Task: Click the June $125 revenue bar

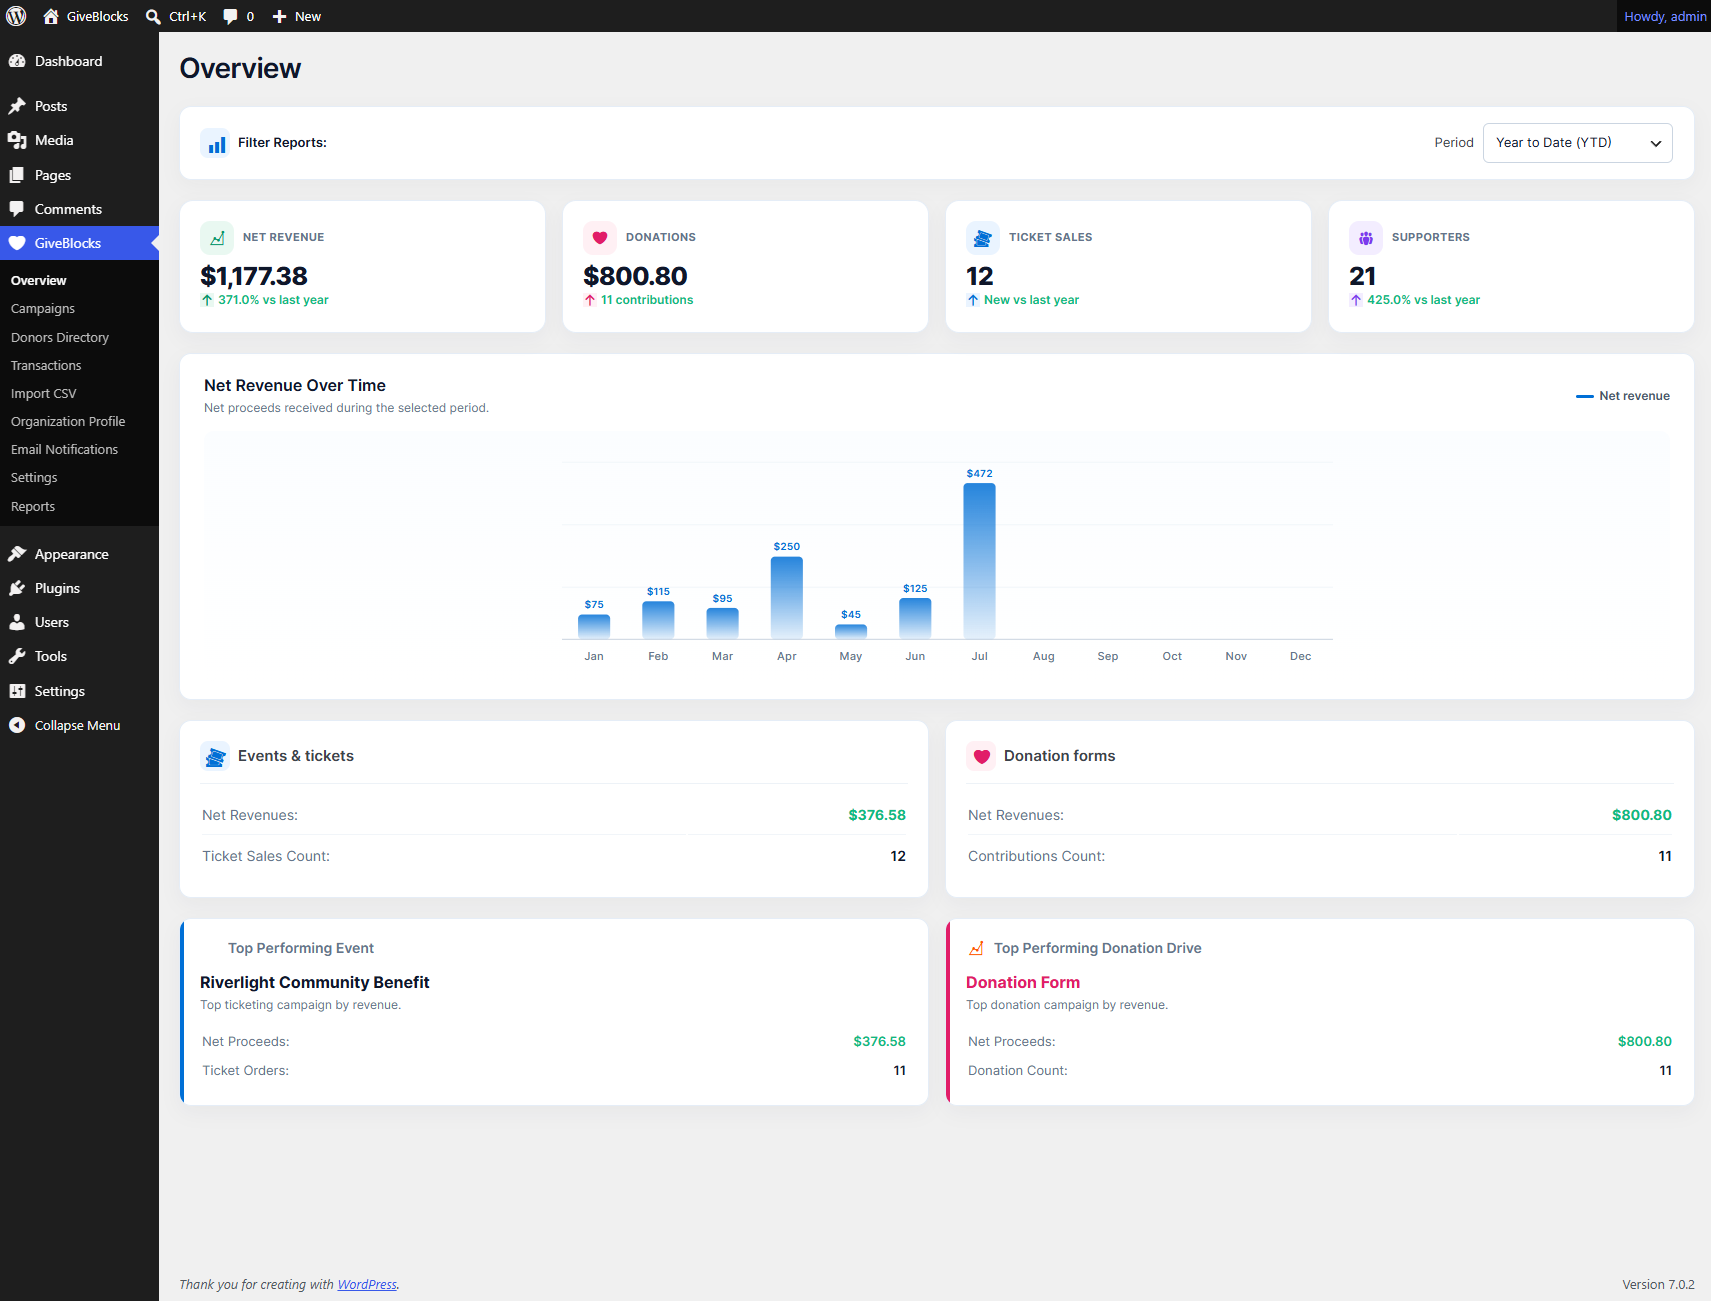Action: 915,619
